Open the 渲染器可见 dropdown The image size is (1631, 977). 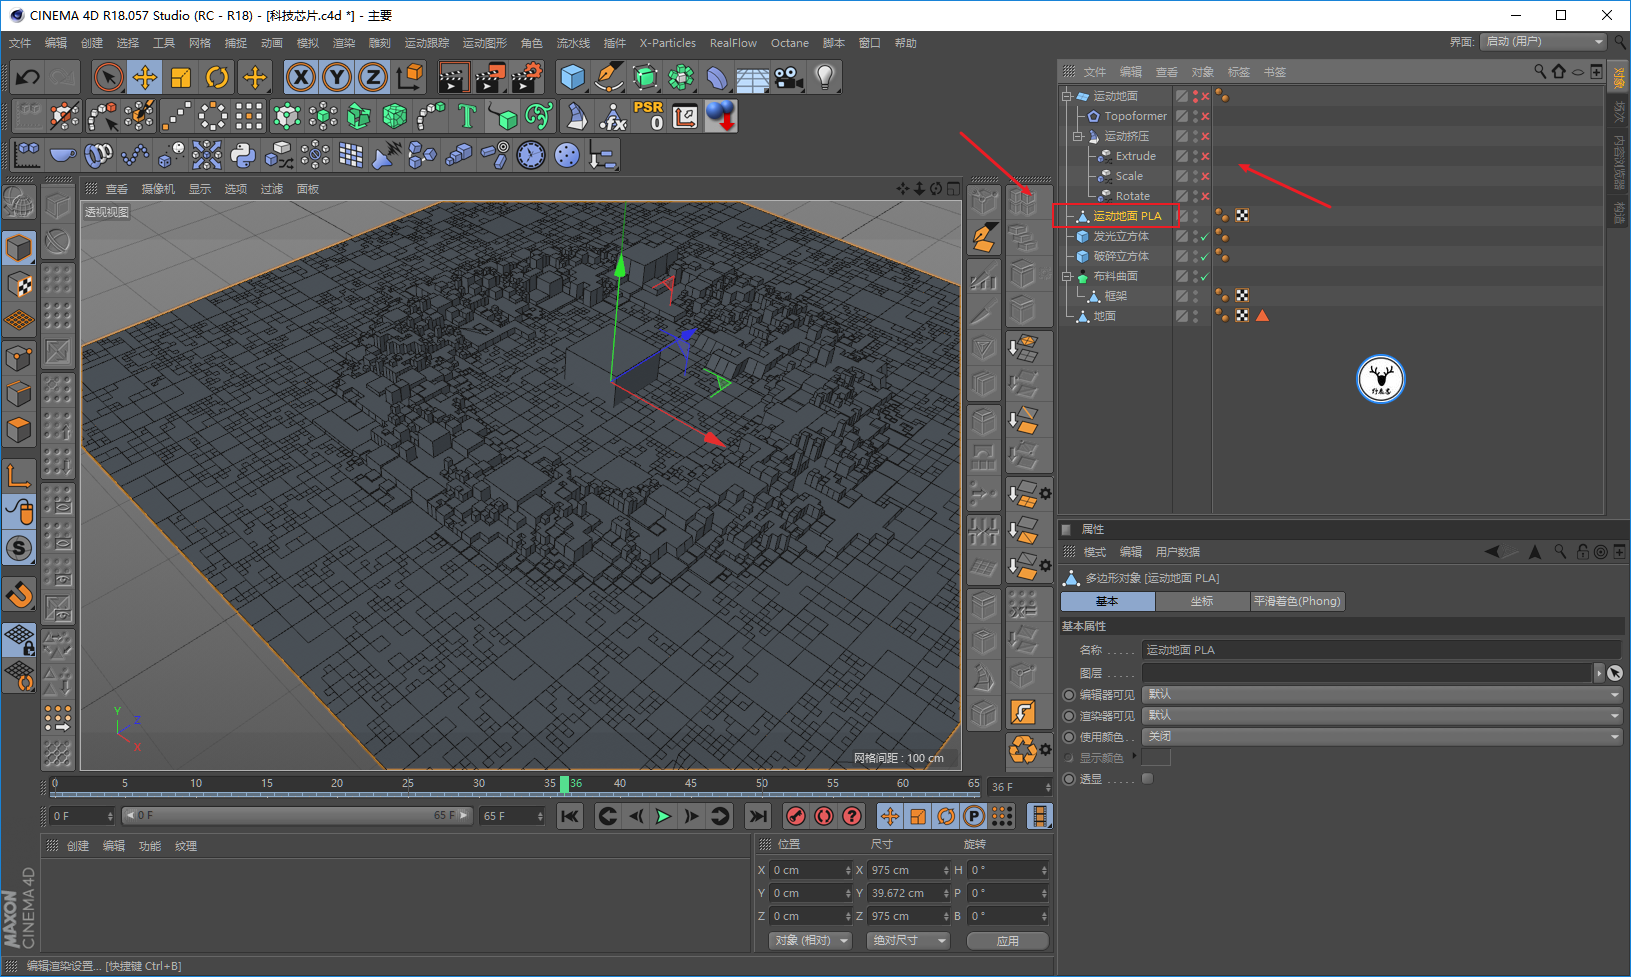pyautogui.click(x=1382, y=715)
